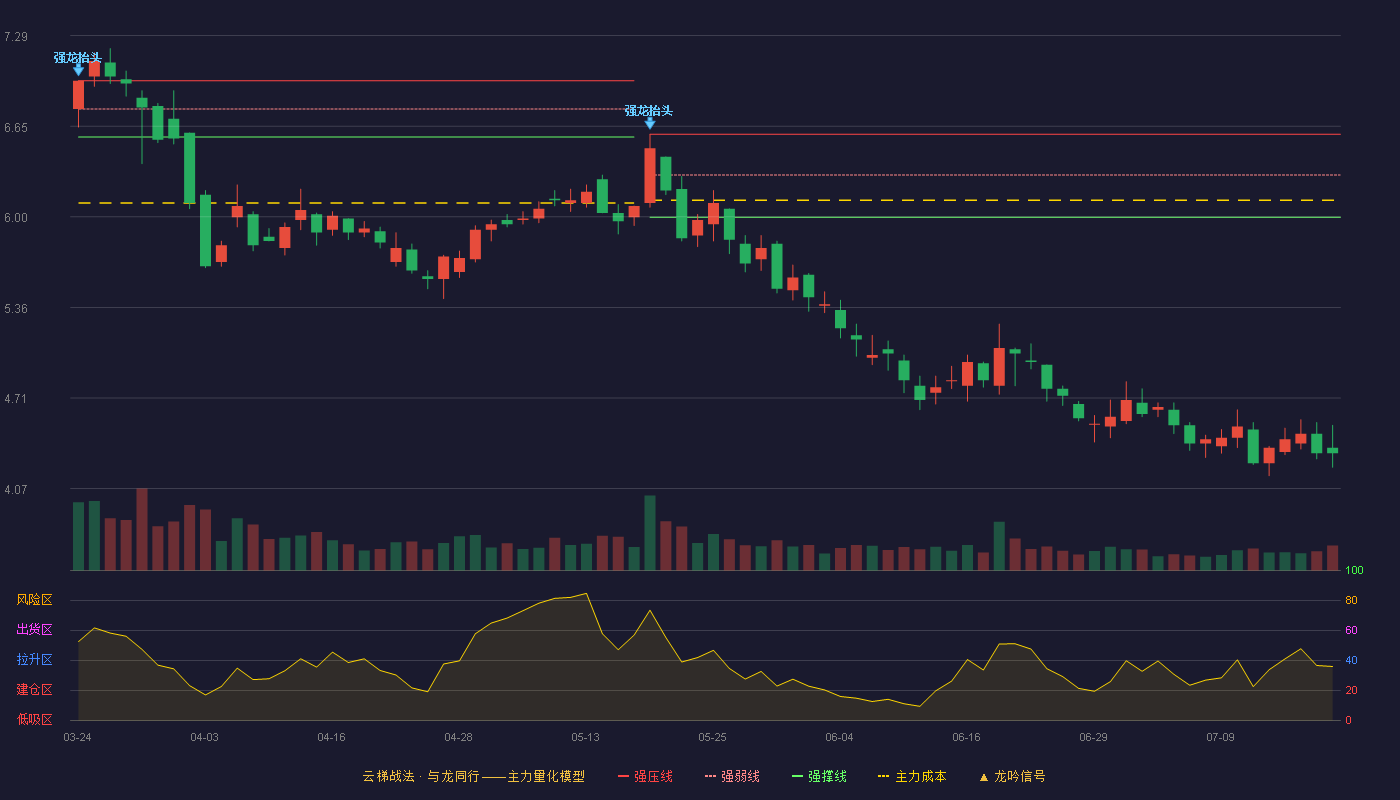Viewport: 1400px width, 800px height.
Task: Click the 6.00 price axis label
Action: click(15, 218)
